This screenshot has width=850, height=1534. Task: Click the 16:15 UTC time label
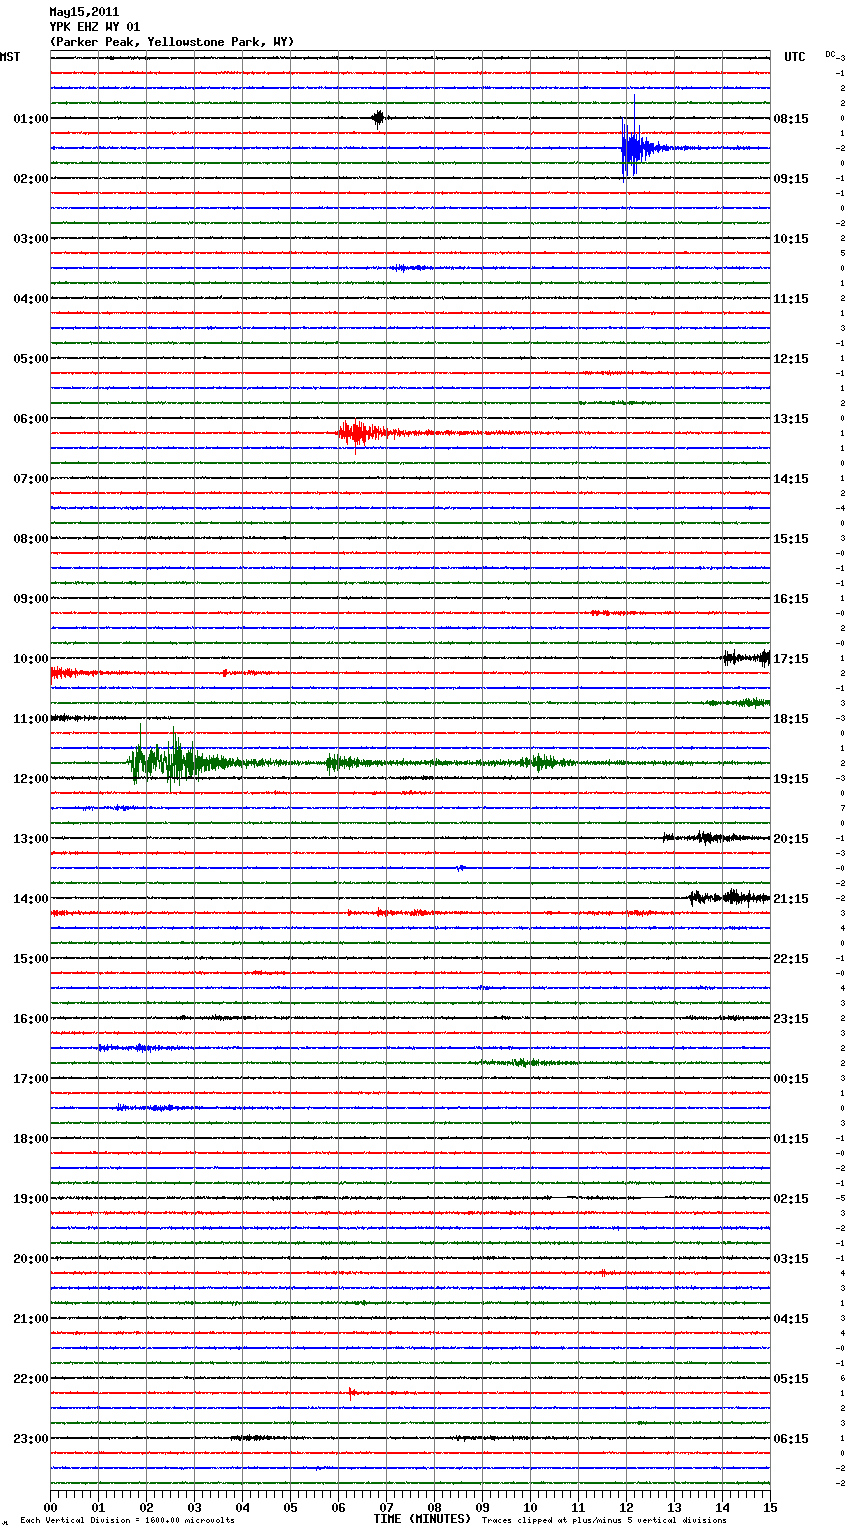[791, 599]
